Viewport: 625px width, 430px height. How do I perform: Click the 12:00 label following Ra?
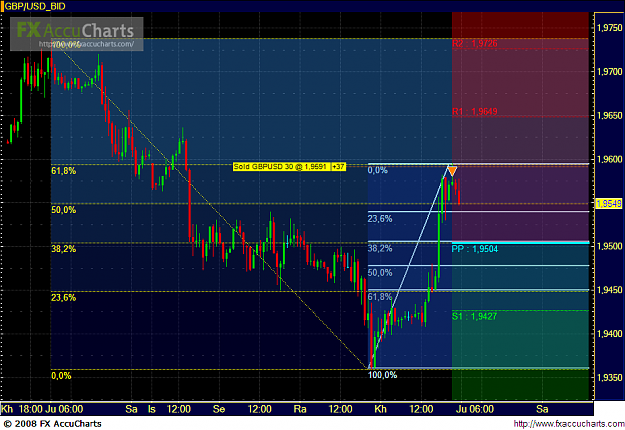pyautogui.click(x=340, y=409)
